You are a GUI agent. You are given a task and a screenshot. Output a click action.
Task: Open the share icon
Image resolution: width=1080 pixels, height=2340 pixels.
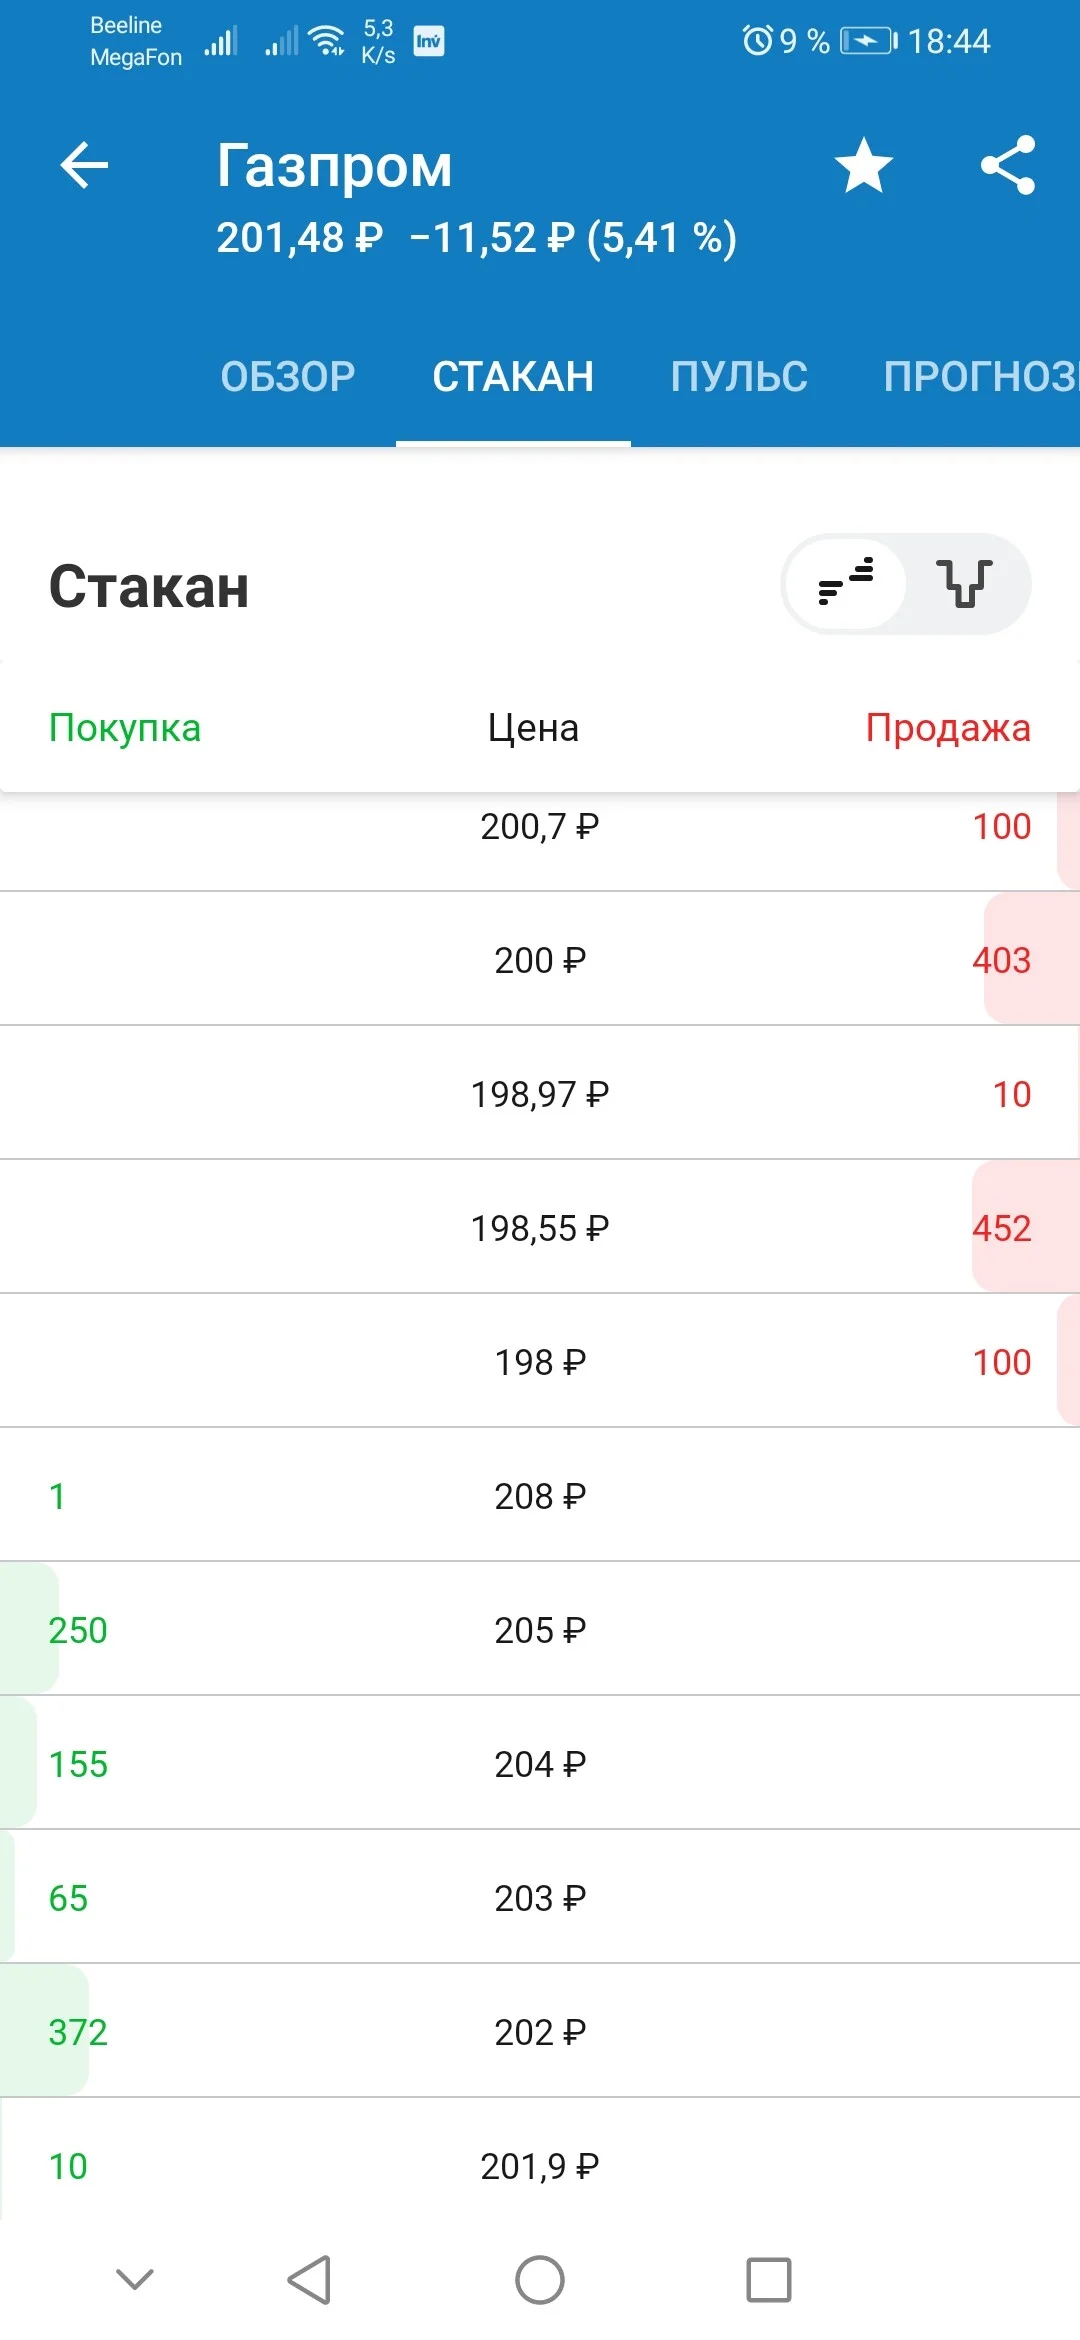[1008, 165]
